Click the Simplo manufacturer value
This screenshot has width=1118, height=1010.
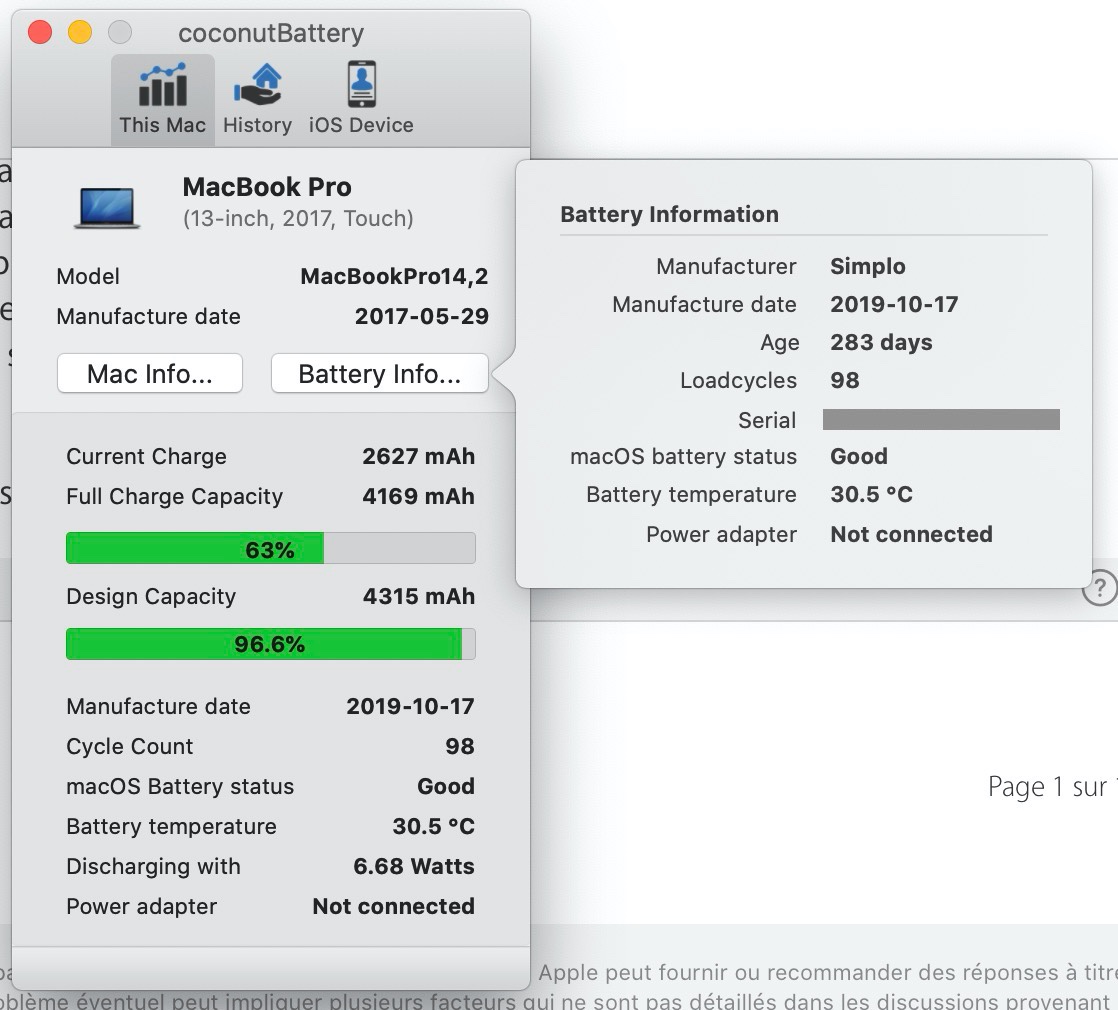pos(868,266)
